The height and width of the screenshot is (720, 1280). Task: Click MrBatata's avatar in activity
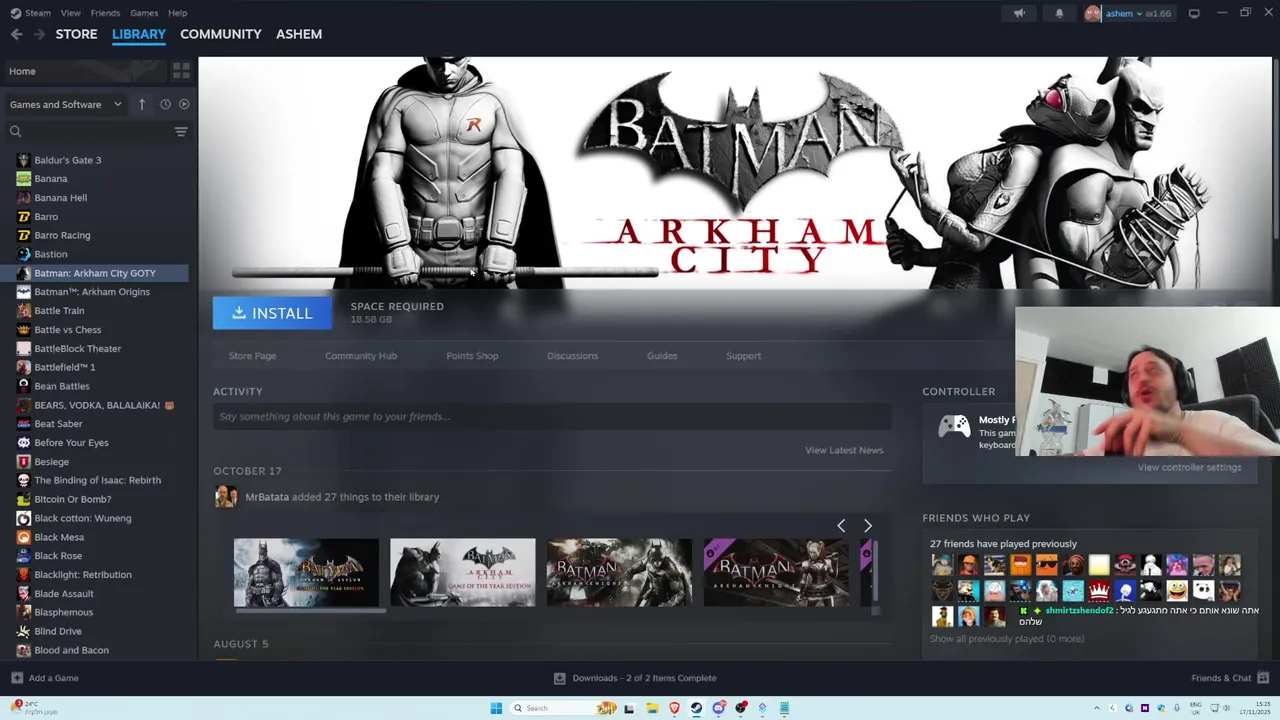pyautogui.click(x=226, y=497)
